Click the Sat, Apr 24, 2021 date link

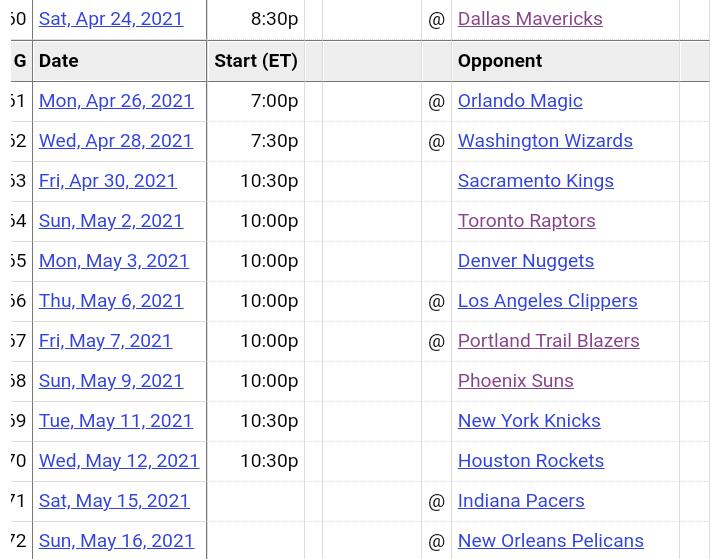pyautogui.click(x=111, y=19)
